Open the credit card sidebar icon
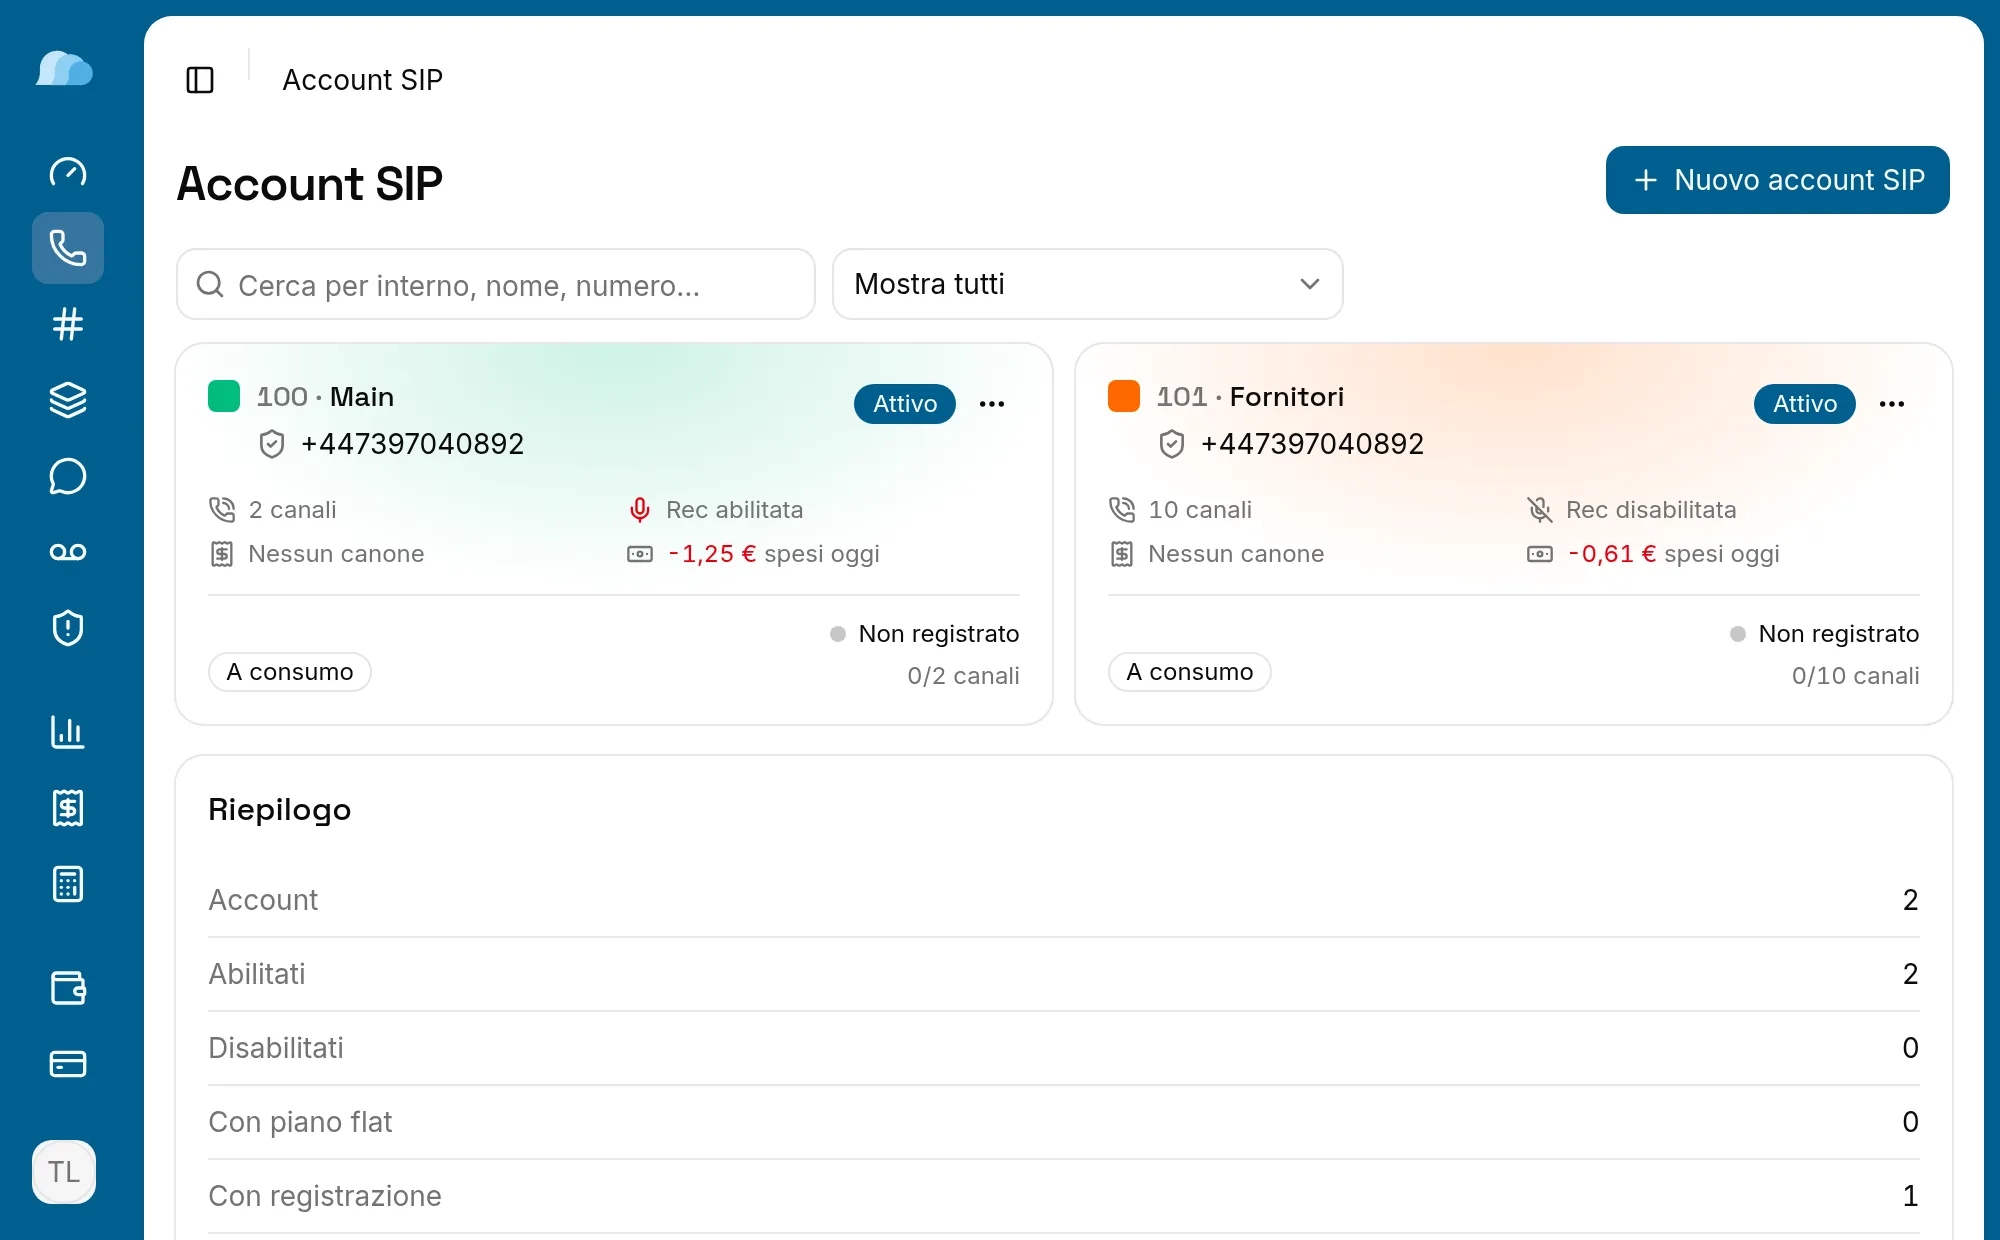The image size is (2000, 1240). (68, 1064)
